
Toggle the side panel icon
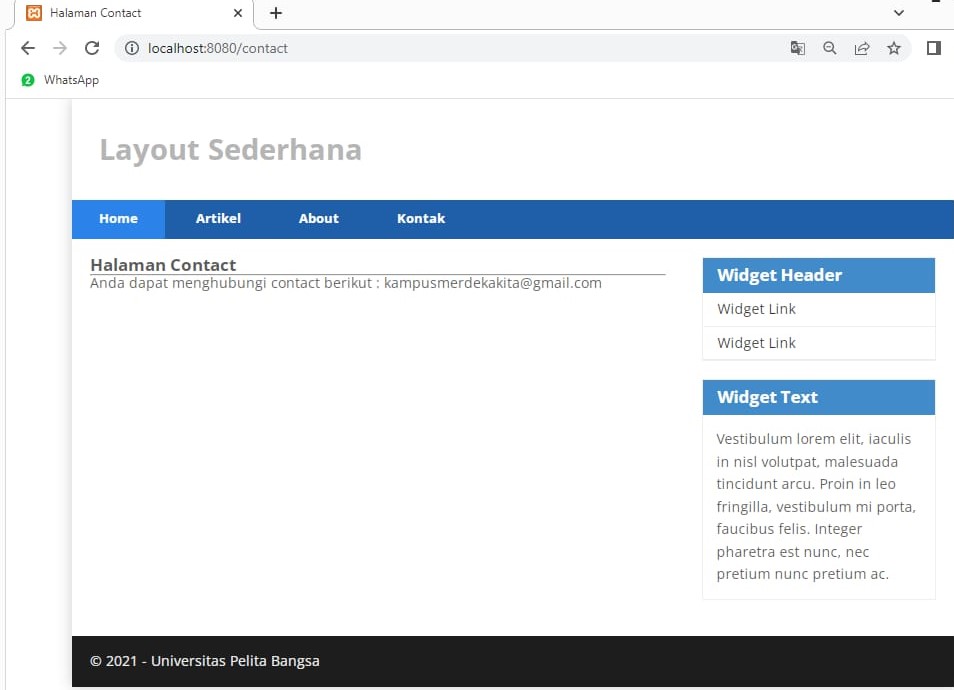934,48
